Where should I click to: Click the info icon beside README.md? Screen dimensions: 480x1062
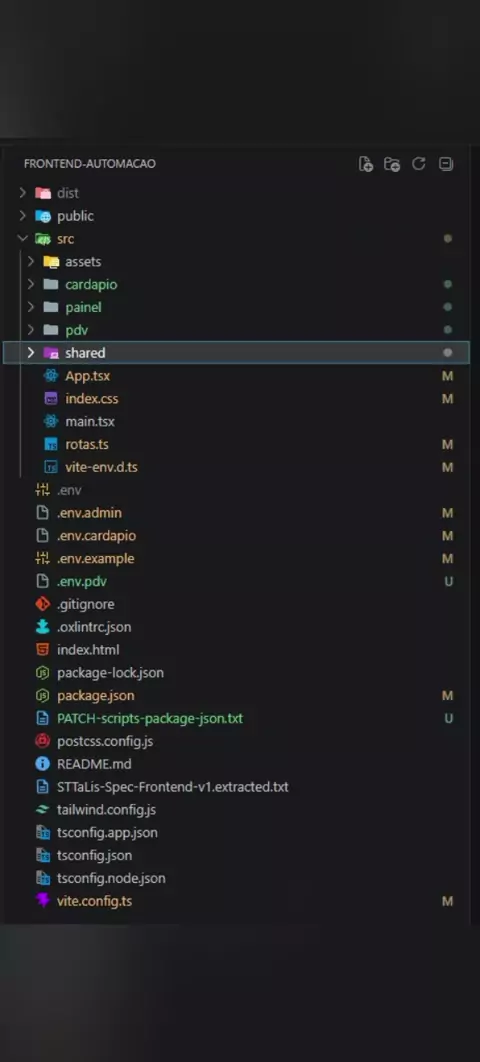[43, 764]
